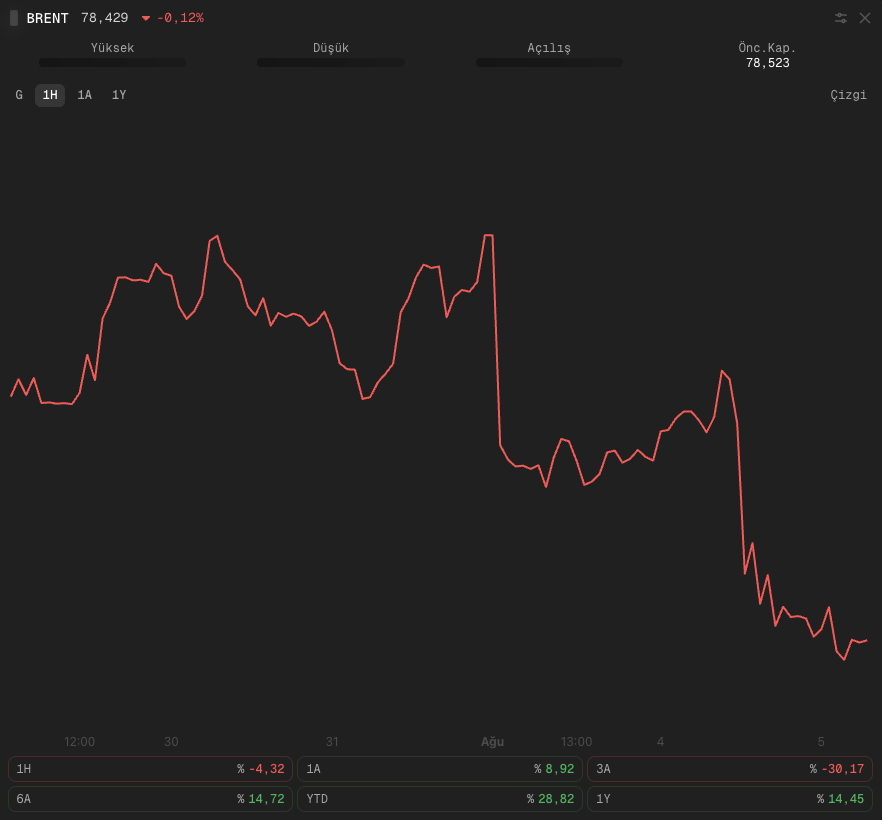Viewport: 882px width, 820px height.
Task: Click the previous close value 78,523
Action: coord(767,63)
